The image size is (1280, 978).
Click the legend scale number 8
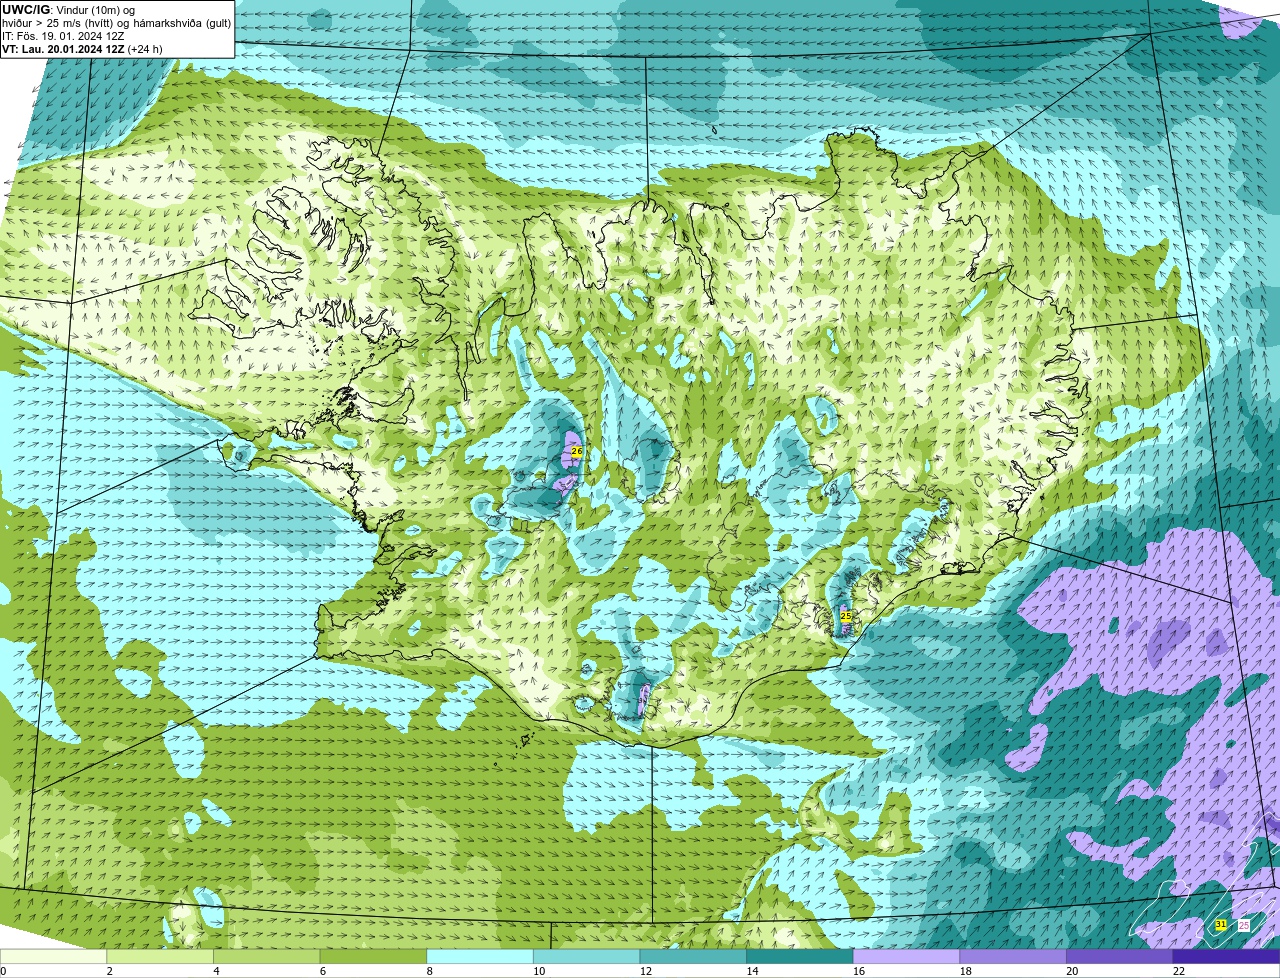click(429, 971)
